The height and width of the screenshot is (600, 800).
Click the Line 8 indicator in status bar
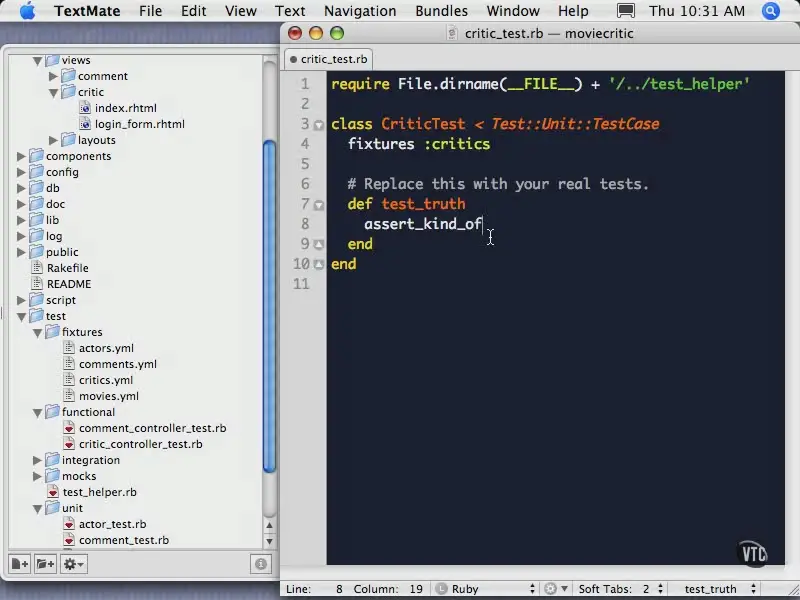[x=314, y=589]
